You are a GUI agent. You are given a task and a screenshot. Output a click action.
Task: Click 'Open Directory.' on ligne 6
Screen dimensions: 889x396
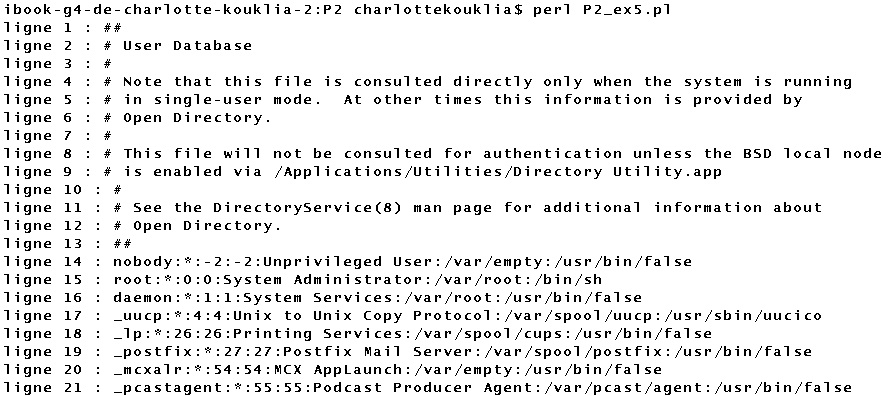coord(197,118)
